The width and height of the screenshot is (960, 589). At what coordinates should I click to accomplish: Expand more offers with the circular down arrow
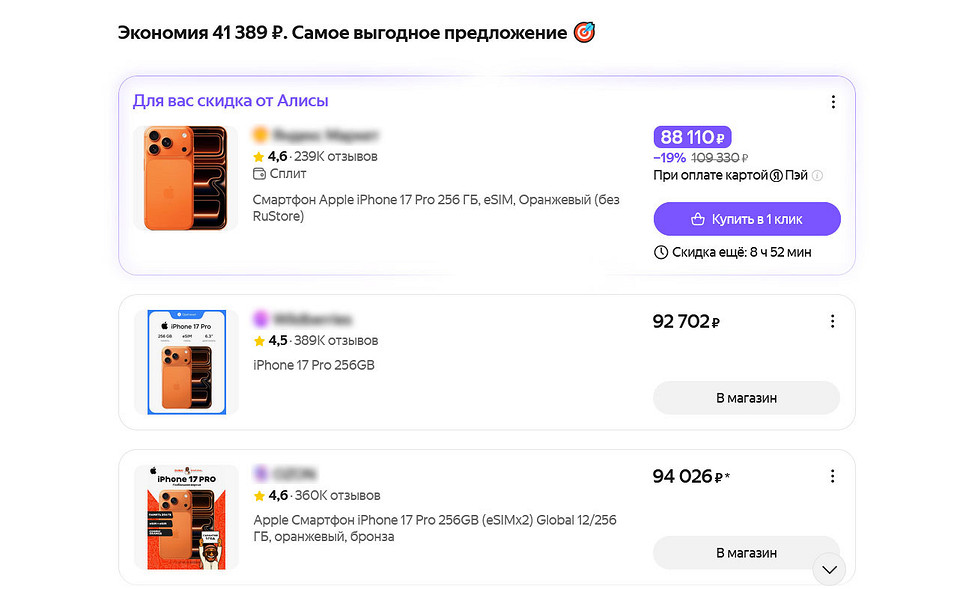(x=829, y=569)
